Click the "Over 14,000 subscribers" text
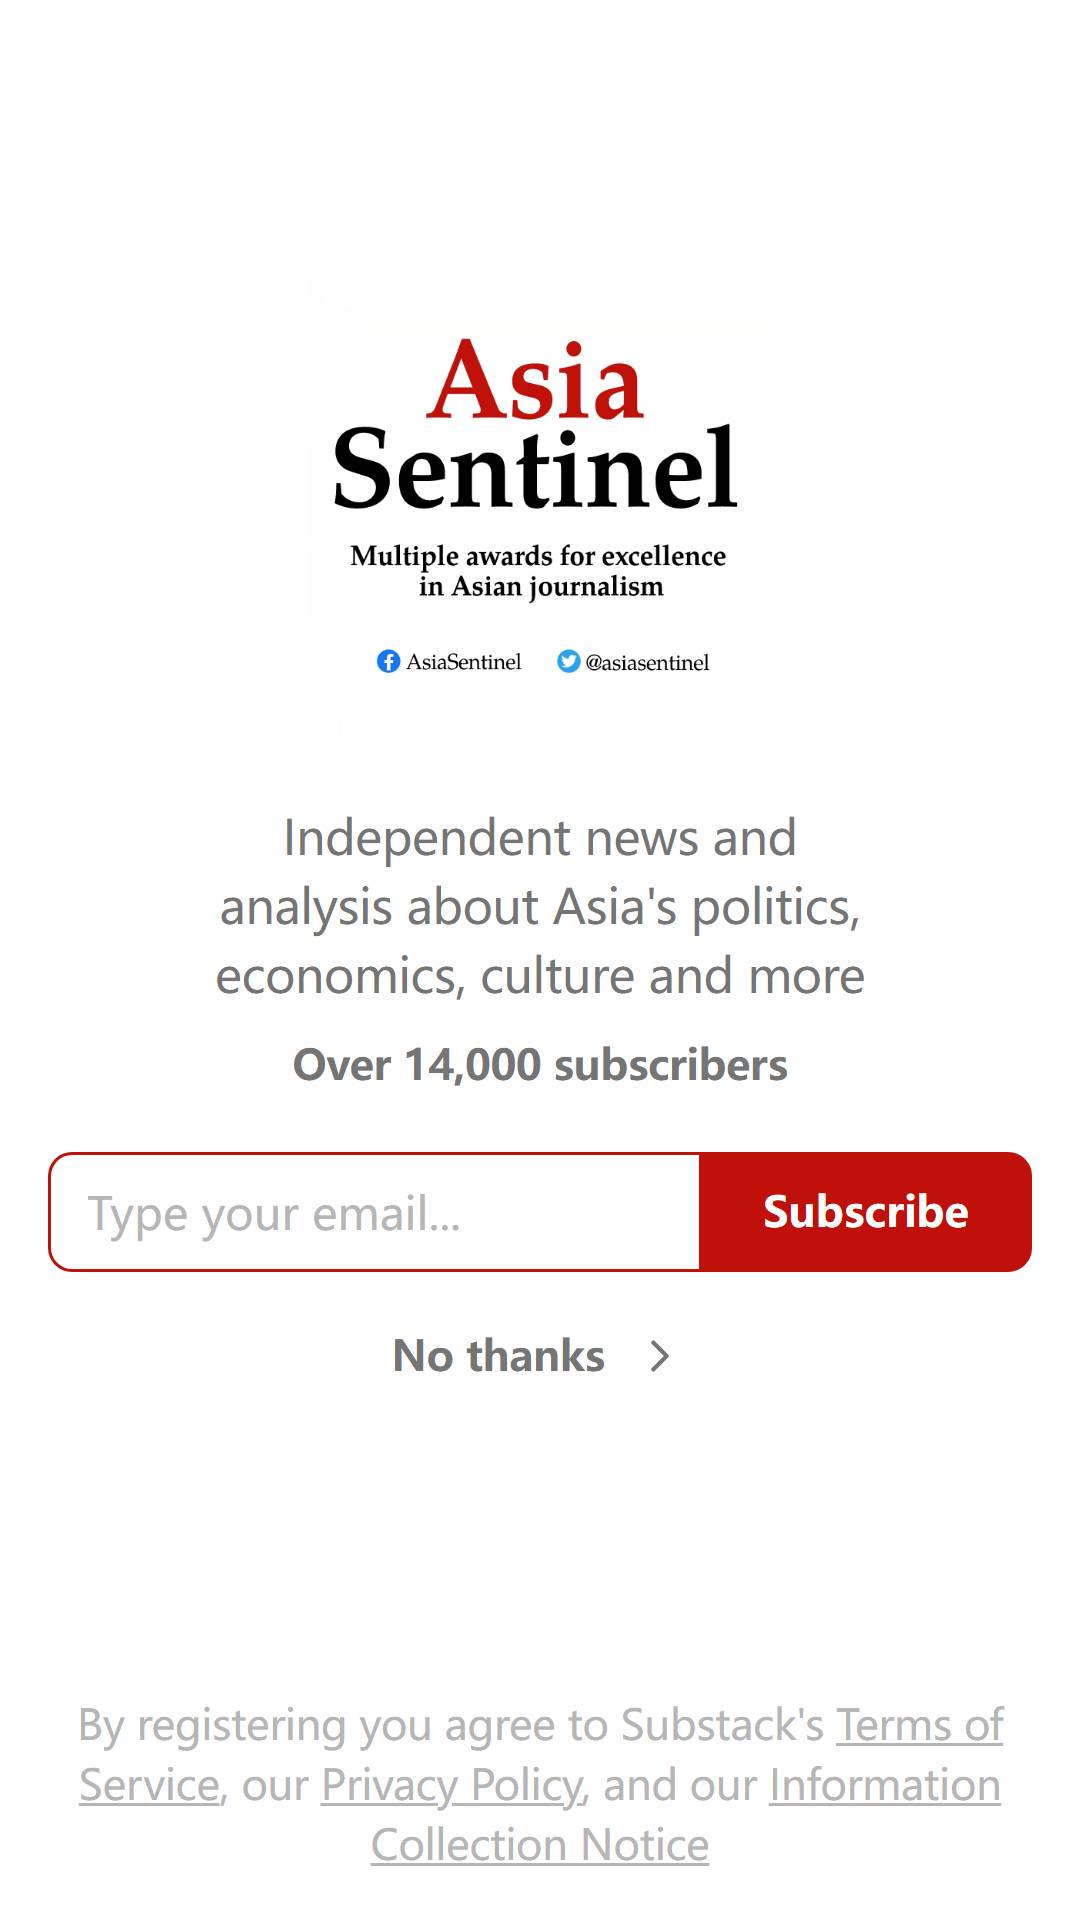Viewport: 1080px width, 1920px height. 540,1065
